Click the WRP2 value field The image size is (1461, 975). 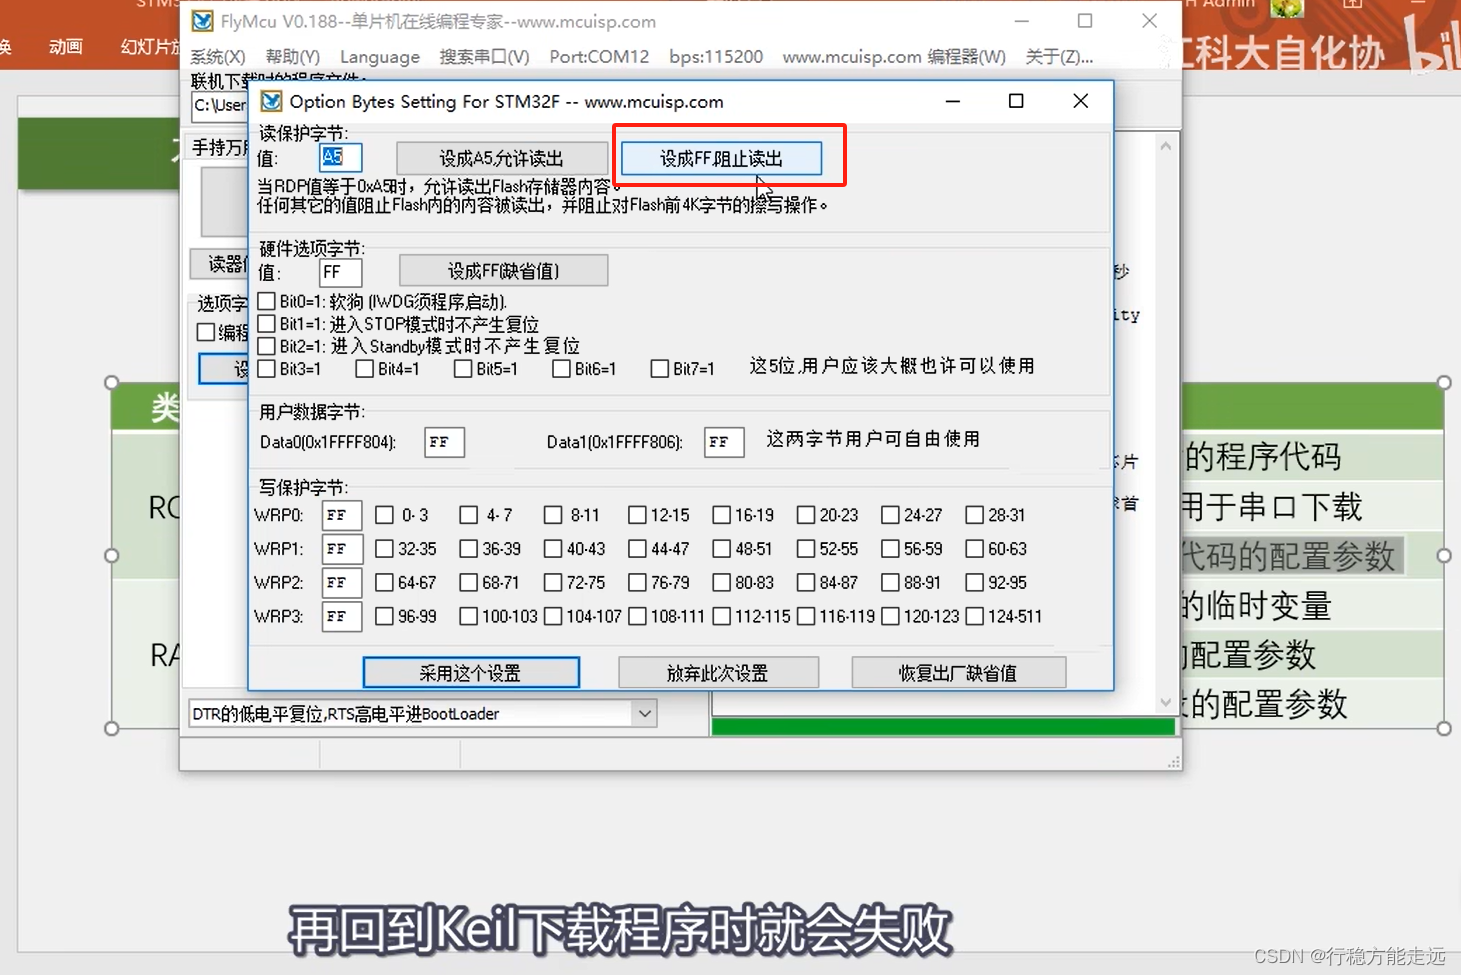tap(342, 582)
